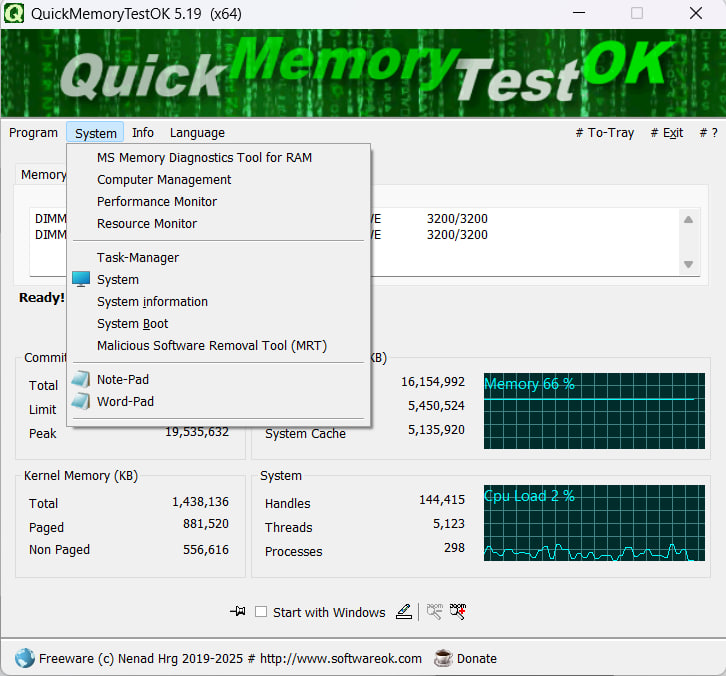
Task: Click the Peak value 19,535,632
Action: 197,432
